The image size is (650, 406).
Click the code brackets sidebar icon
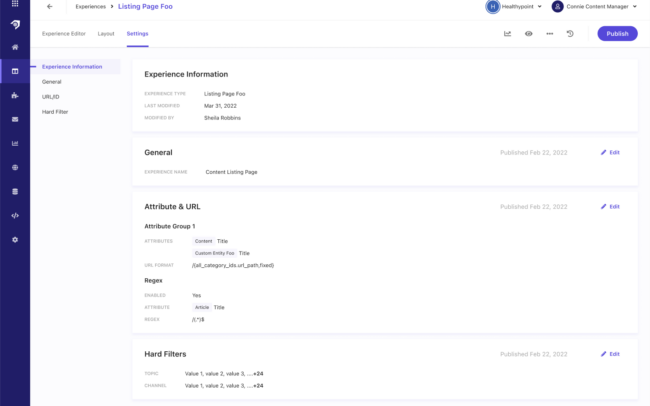[15, 215]
